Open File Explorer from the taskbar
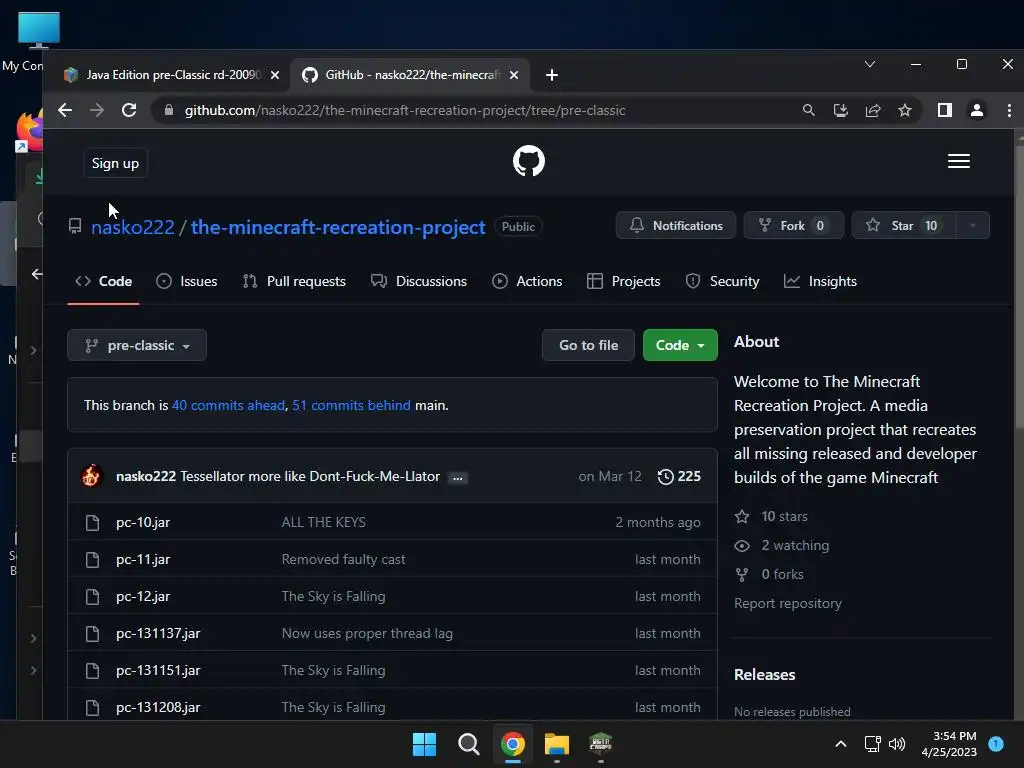 coord(557,744)
